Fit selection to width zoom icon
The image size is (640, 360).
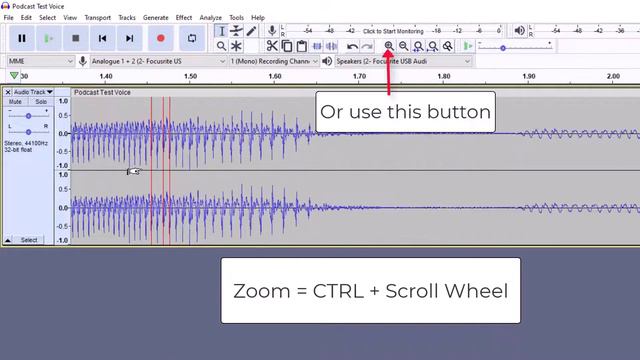(x=418, y=46)
